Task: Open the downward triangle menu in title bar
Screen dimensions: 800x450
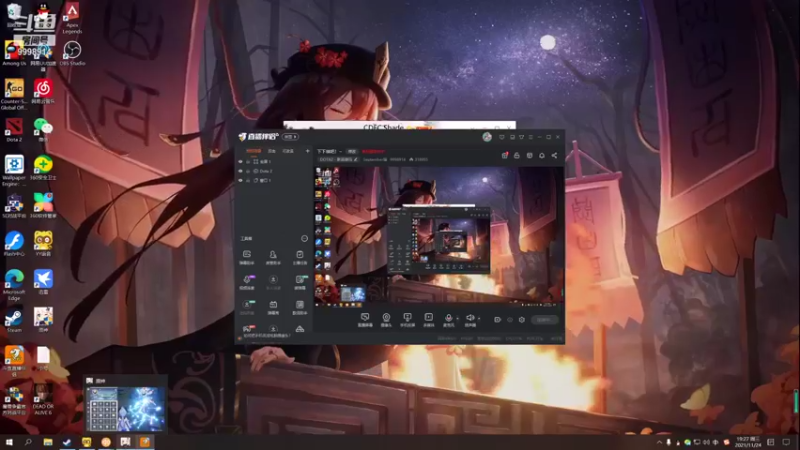Action: (x=521, y=137)
